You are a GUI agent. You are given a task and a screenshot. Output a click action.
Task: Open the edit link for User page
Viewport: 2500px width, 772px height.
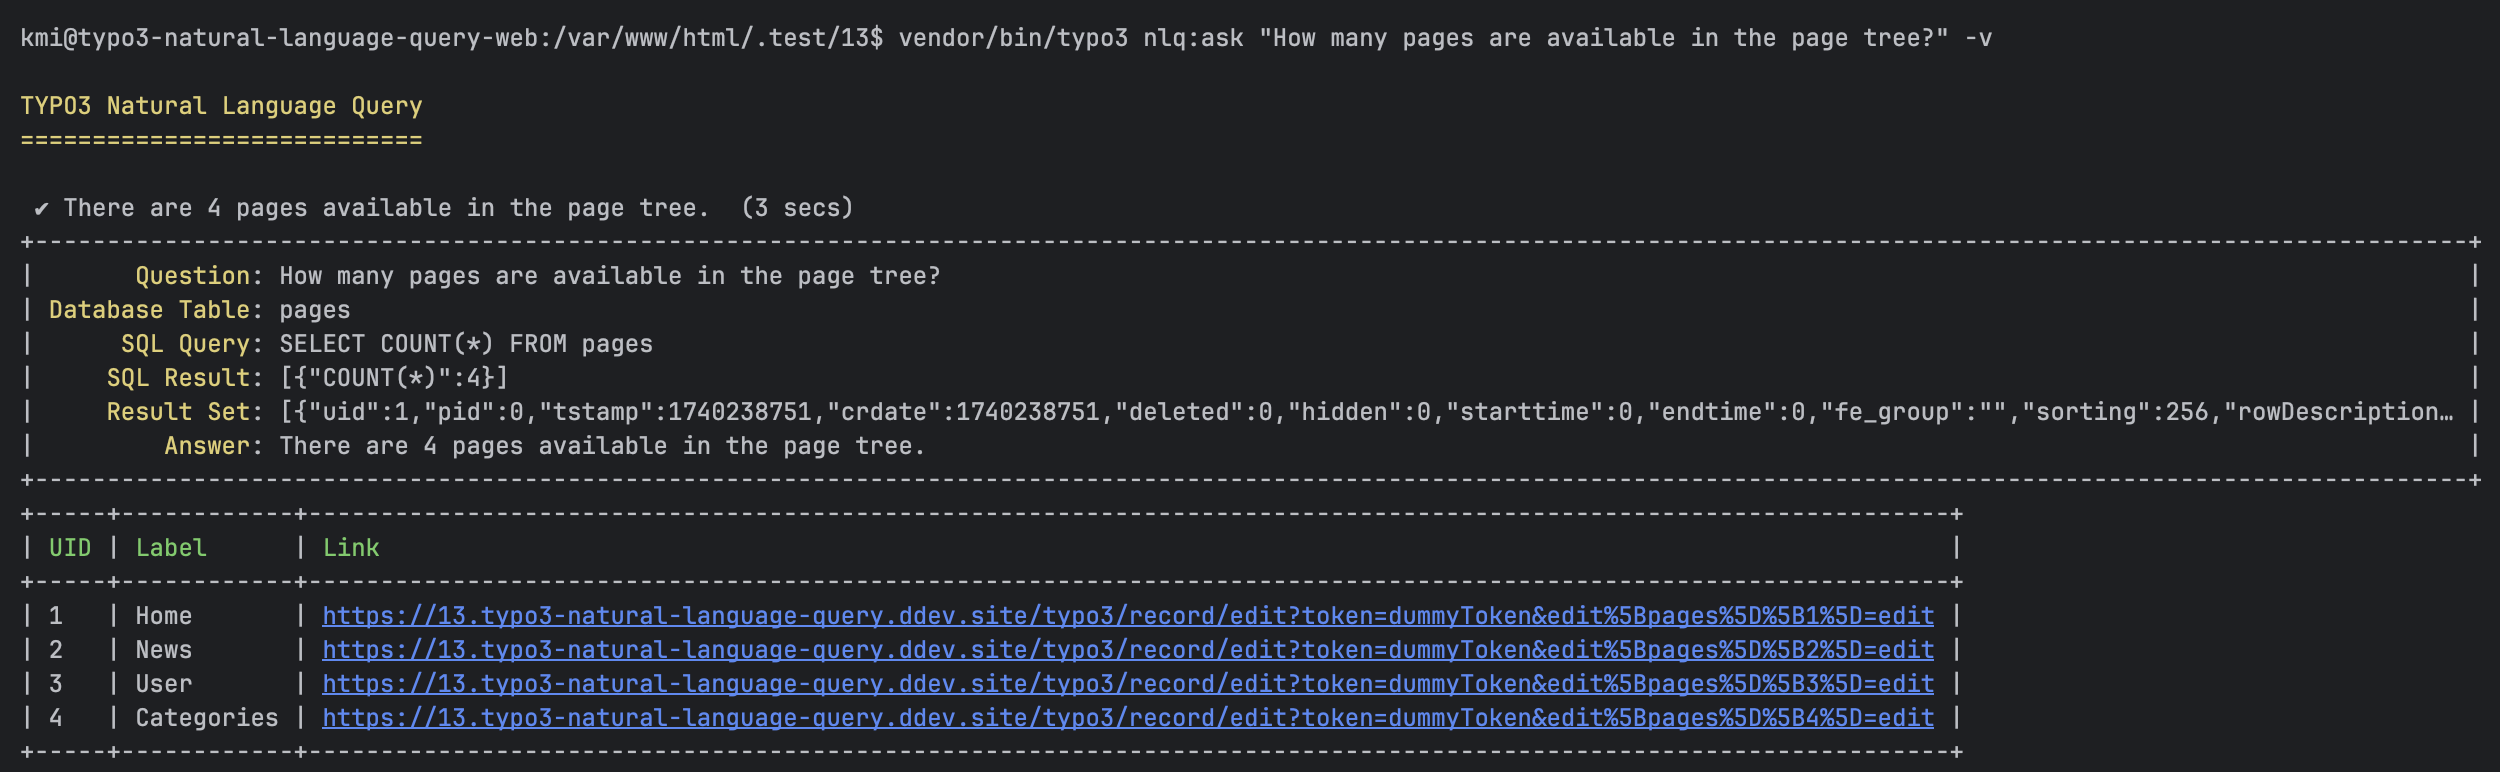pyautogui.click(x=1127, y=684)
